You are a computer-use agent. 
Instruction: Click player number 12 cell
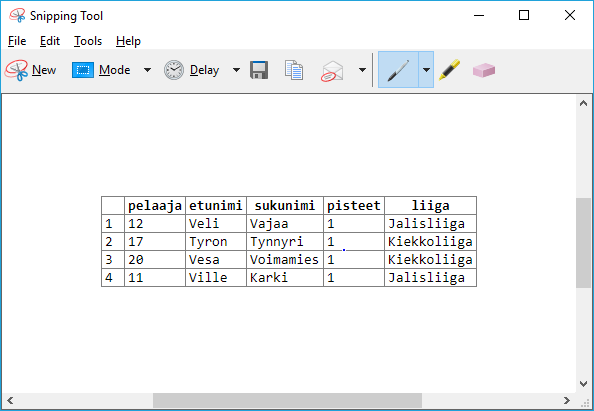tap(155, 223)
